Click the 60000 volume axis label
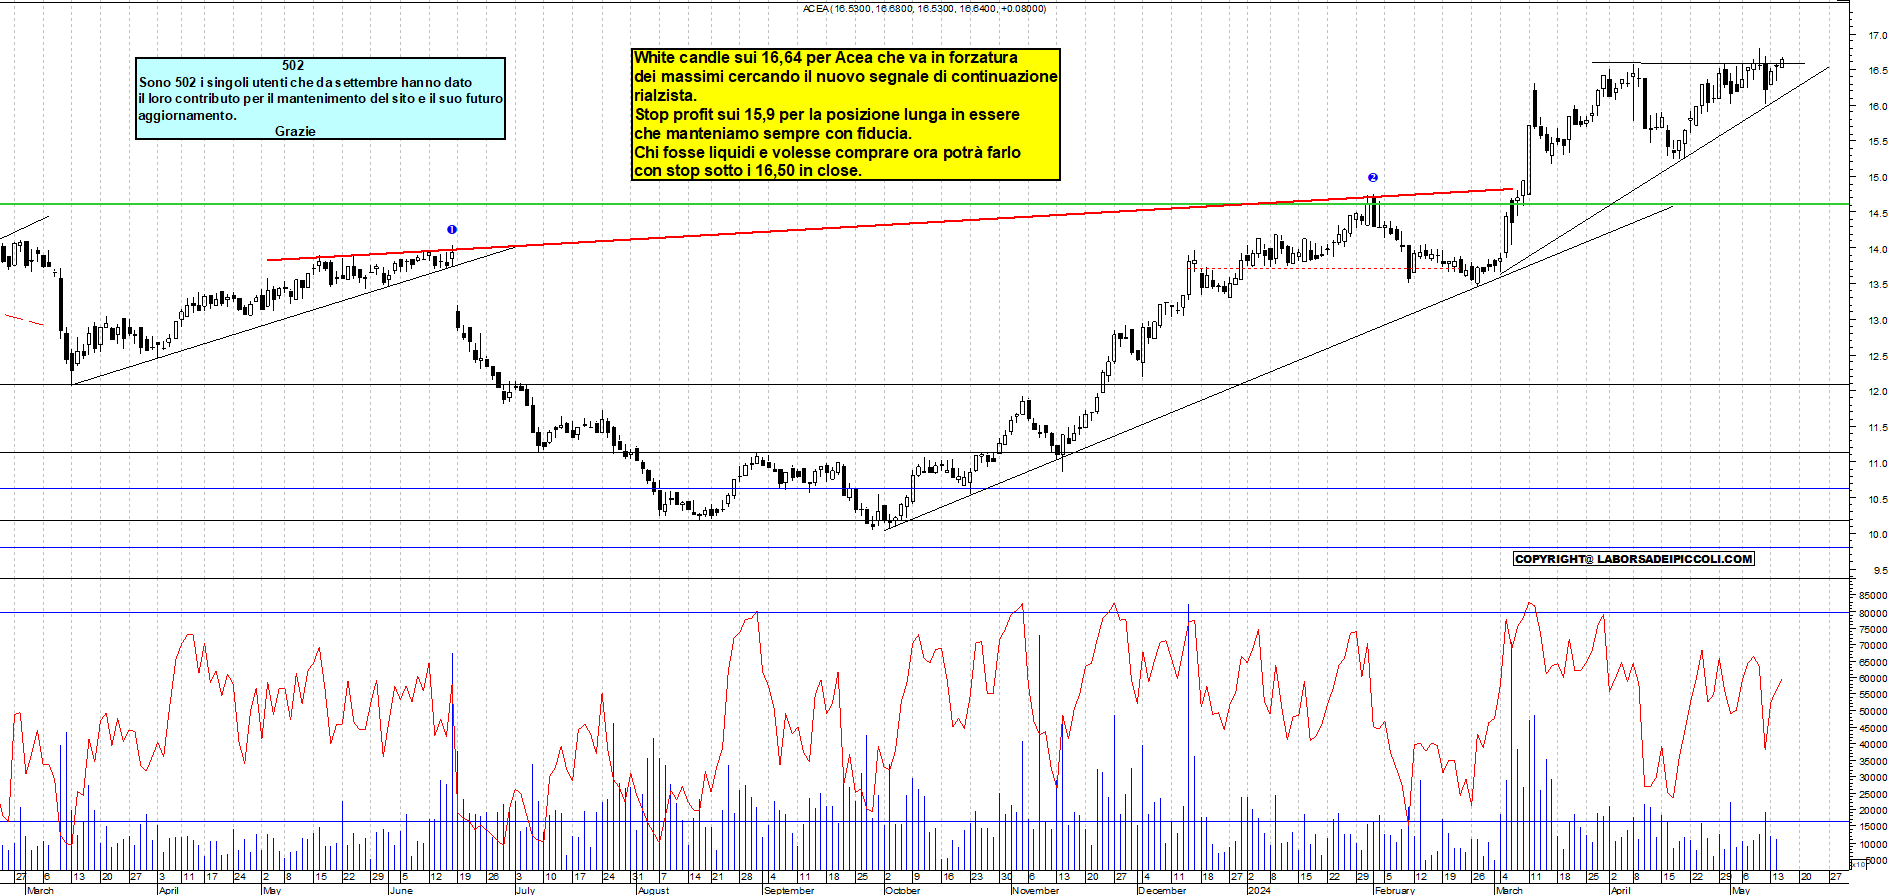Viewport: 1890px width, 895px height. (1873, 678)
